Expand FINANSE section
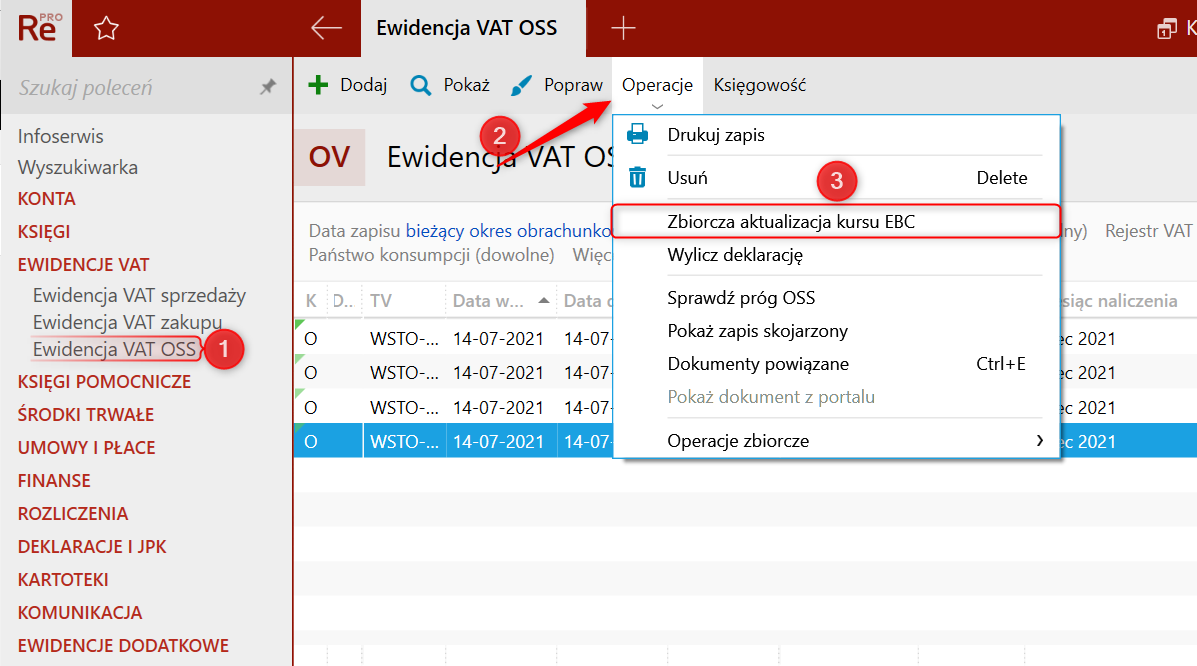 click(53, 480)
